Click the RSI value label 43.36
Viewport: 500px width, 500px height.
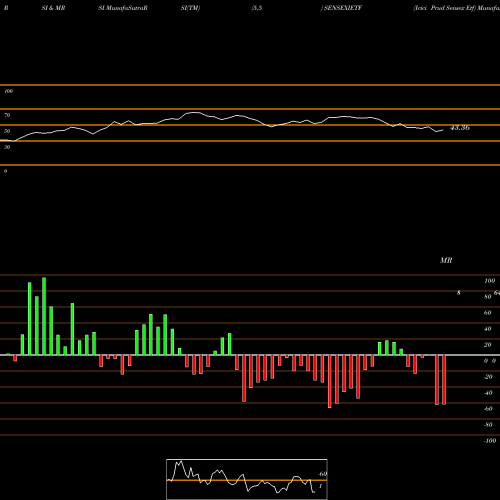click(x=460, y=128)
